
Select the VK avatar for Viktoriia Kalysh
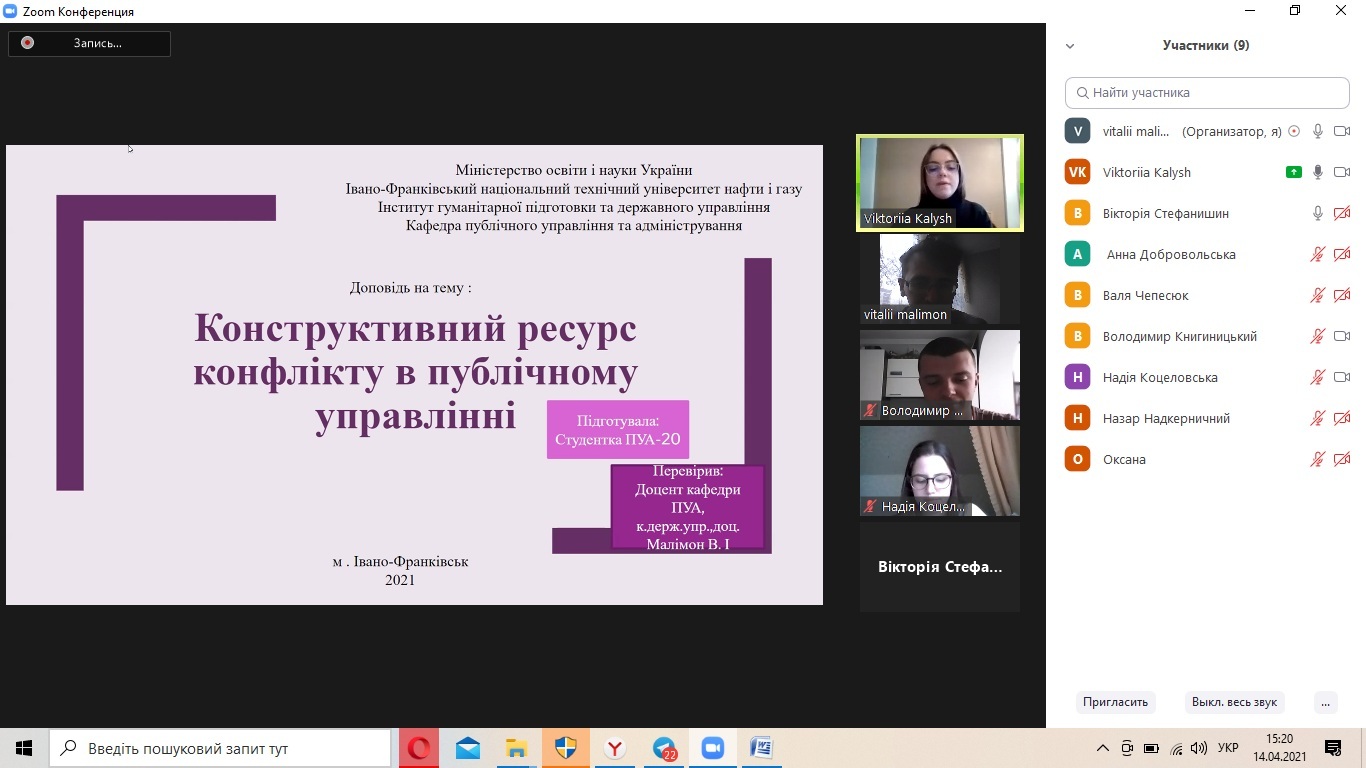pyautogui.click(x=1077, y=172)
